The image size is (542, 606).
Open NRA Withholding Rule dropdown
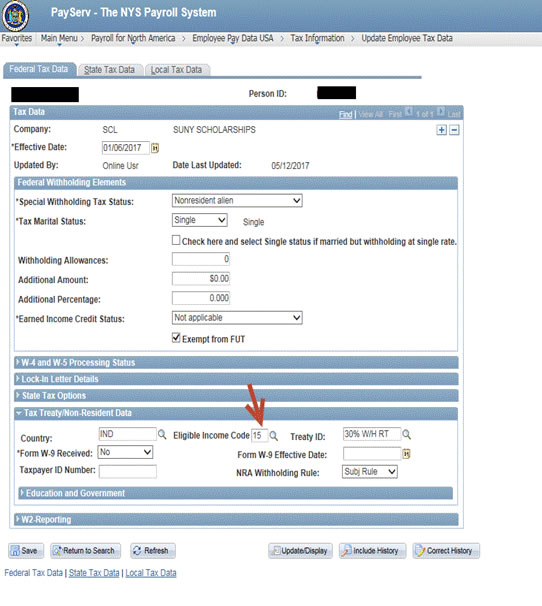(x=370, y=472)
